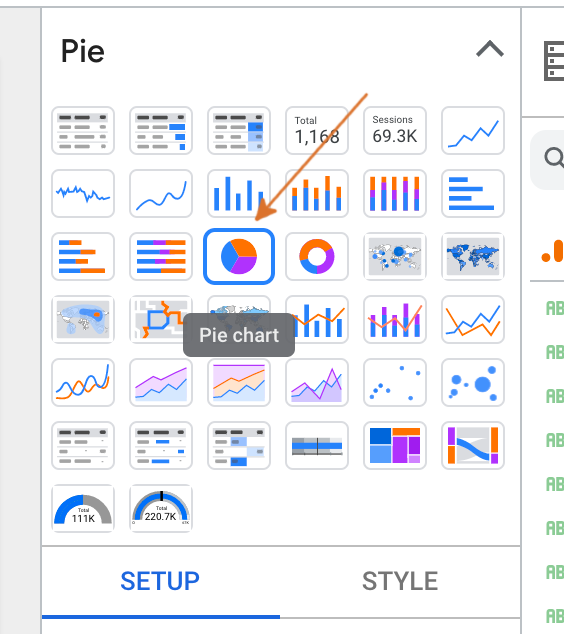This screenshot has width=564, height=634.
Task: Select the scatter chart icon
Action: [x=395, y=383]
